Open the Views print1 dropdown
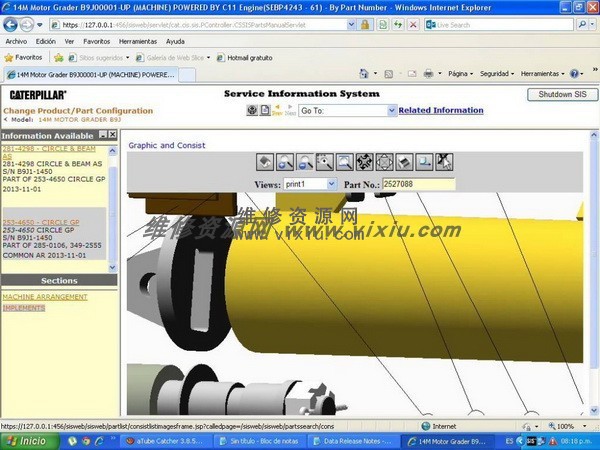The image size is (600, 450). pyautogui.click(x=310, y=184)
